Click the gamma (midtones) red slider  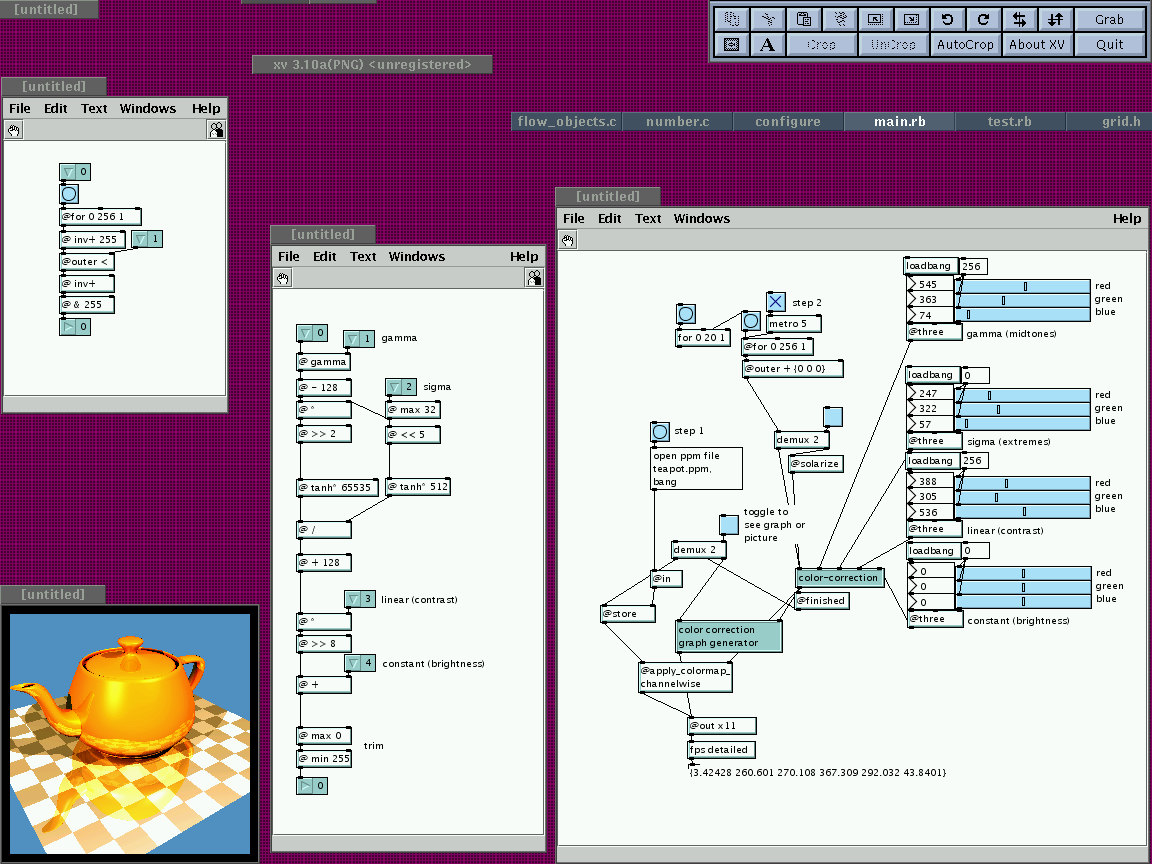[1023, 286]
